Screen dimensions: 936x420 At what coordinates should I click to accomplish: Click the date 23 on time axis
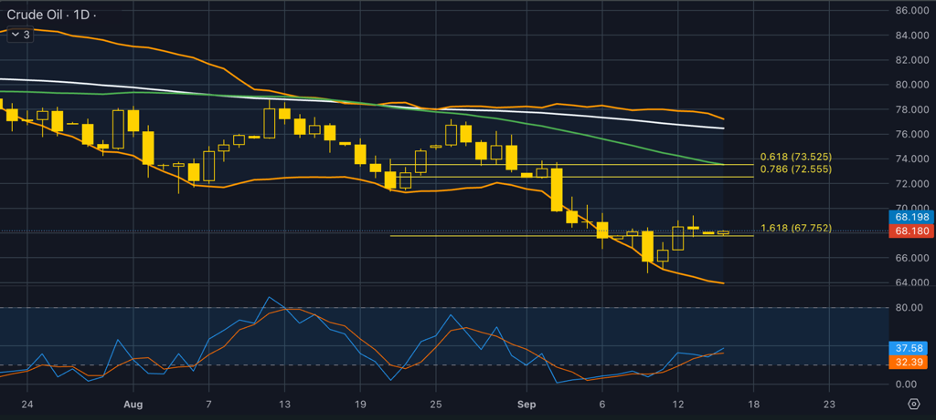click(x=829, y=404)
